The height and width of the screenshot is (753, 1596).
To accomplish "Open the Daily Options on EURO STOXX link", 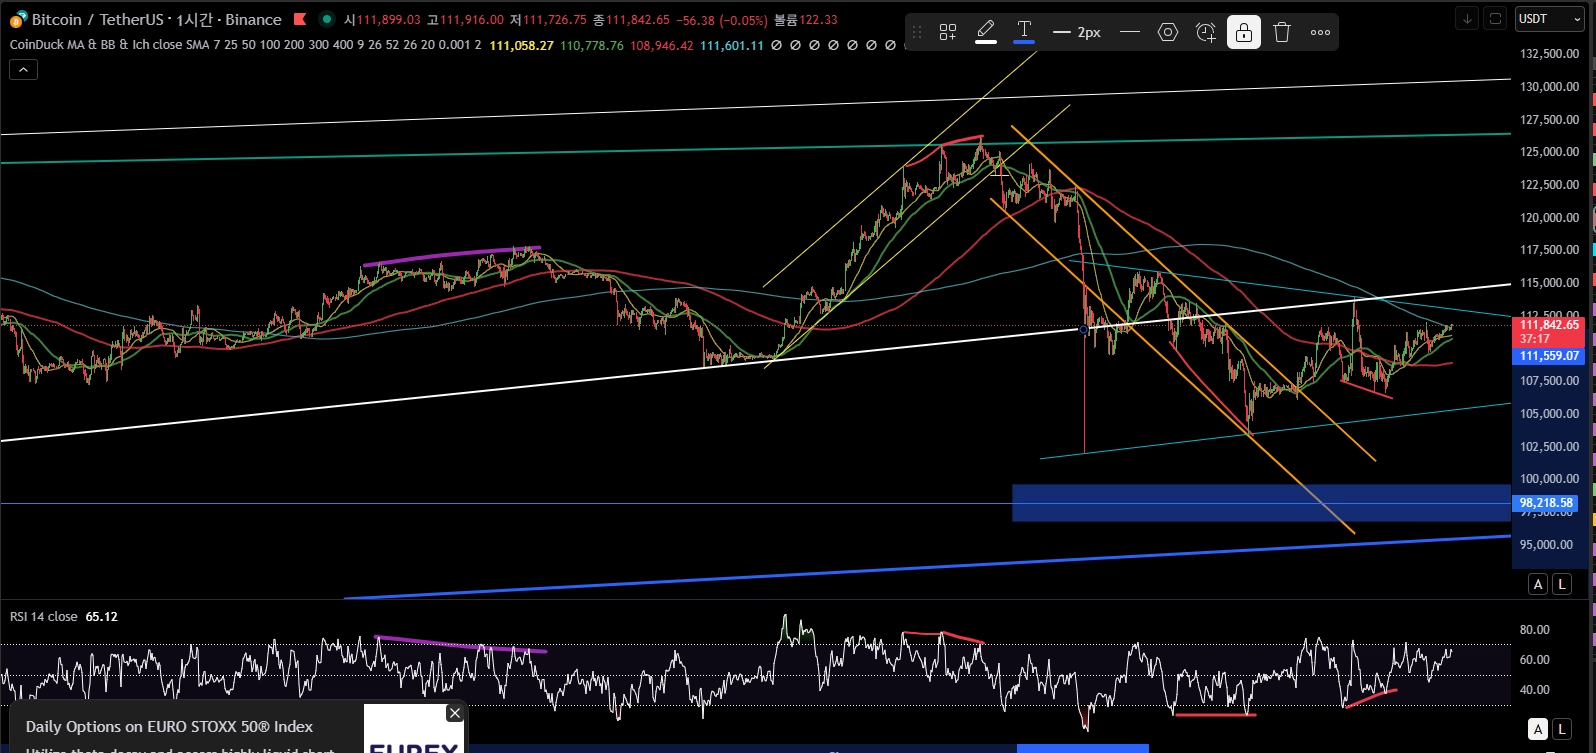I will click(169, 727).
